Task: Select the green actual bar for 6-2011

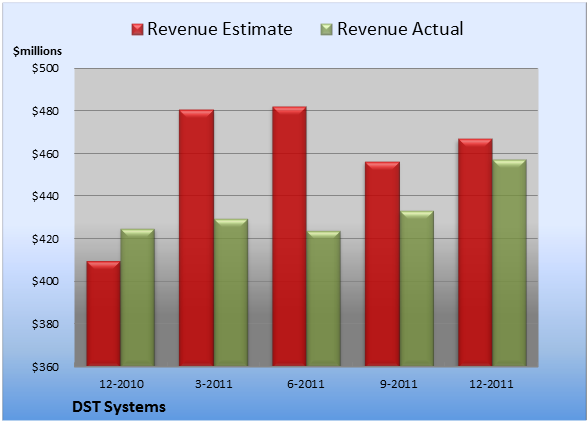Action: pos(323,299)
